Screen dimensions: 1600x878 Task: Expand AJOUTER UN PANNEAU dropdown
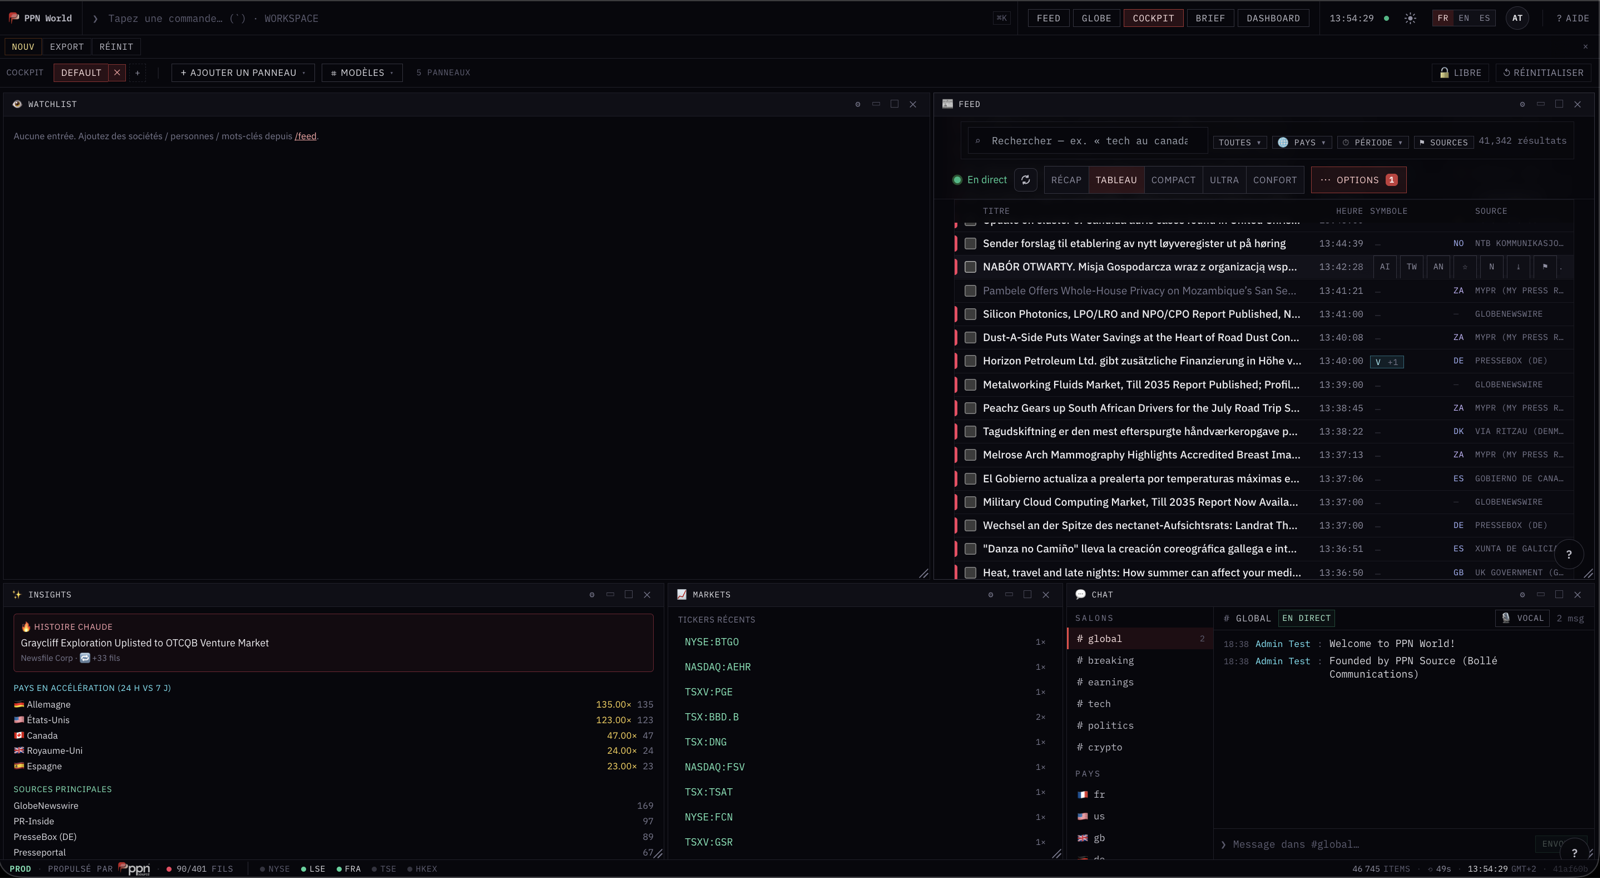coord(243,73)
